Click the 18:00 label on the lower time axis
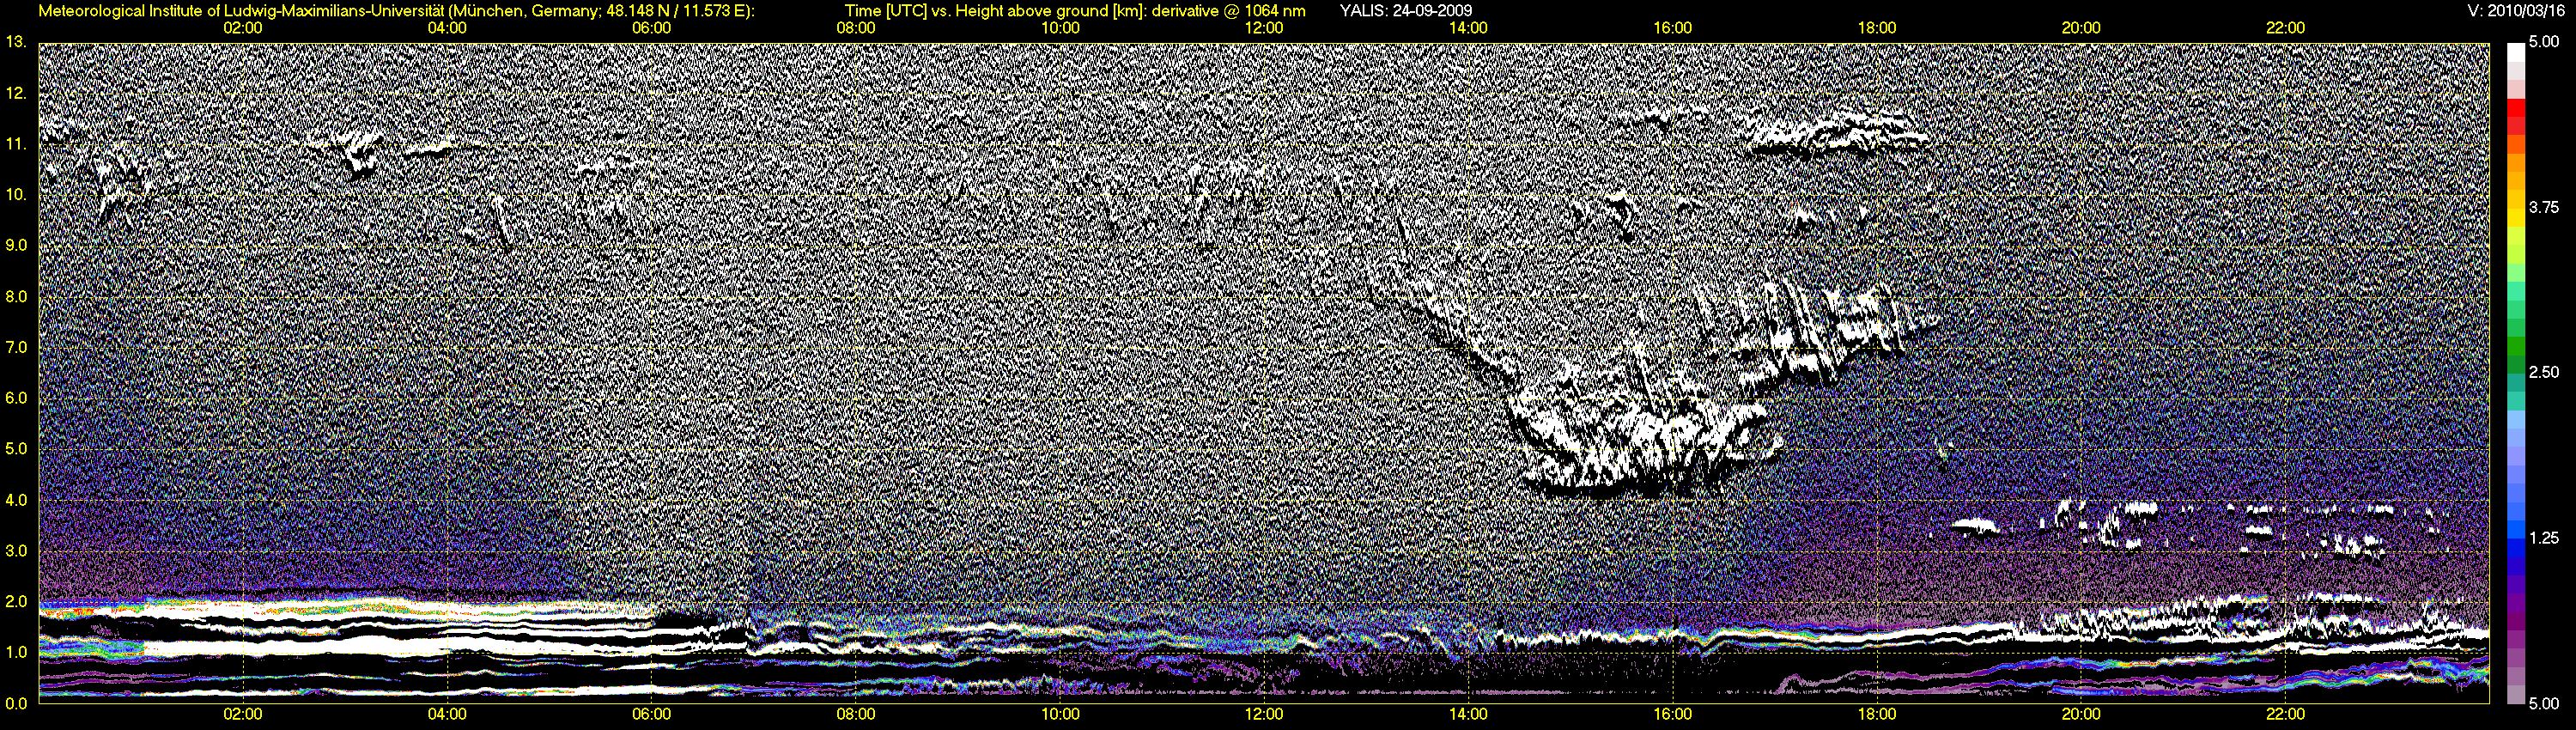Image resolution: width=2576 pixels, height=730 pixels. click(x=1877, y=714)
